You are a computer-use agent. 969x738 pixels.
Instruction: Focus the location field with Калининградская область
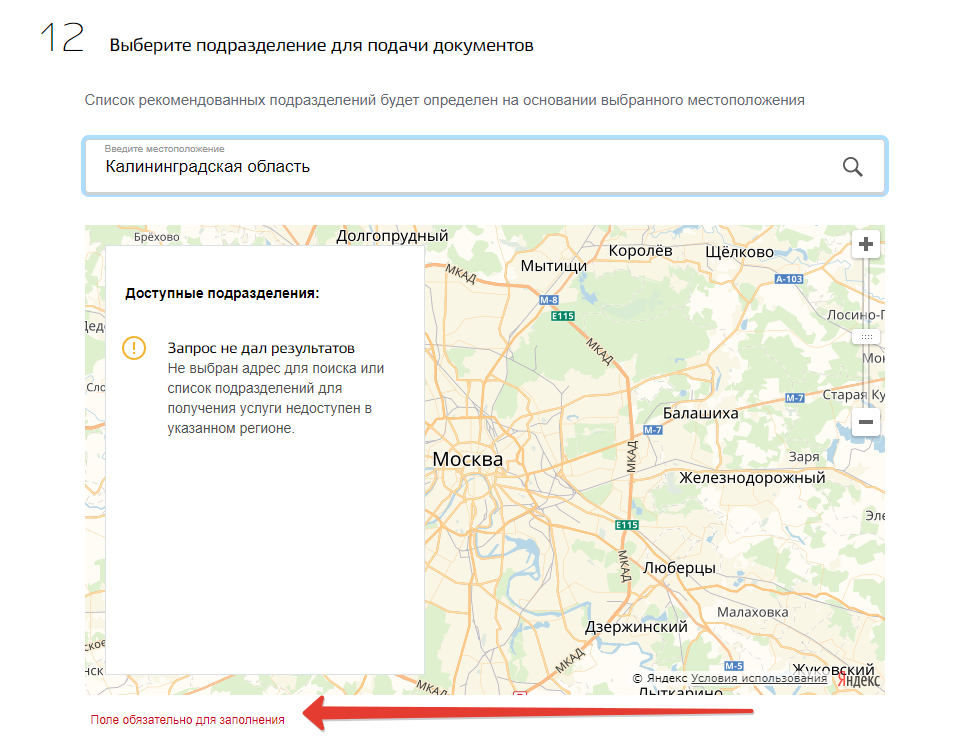460,167
